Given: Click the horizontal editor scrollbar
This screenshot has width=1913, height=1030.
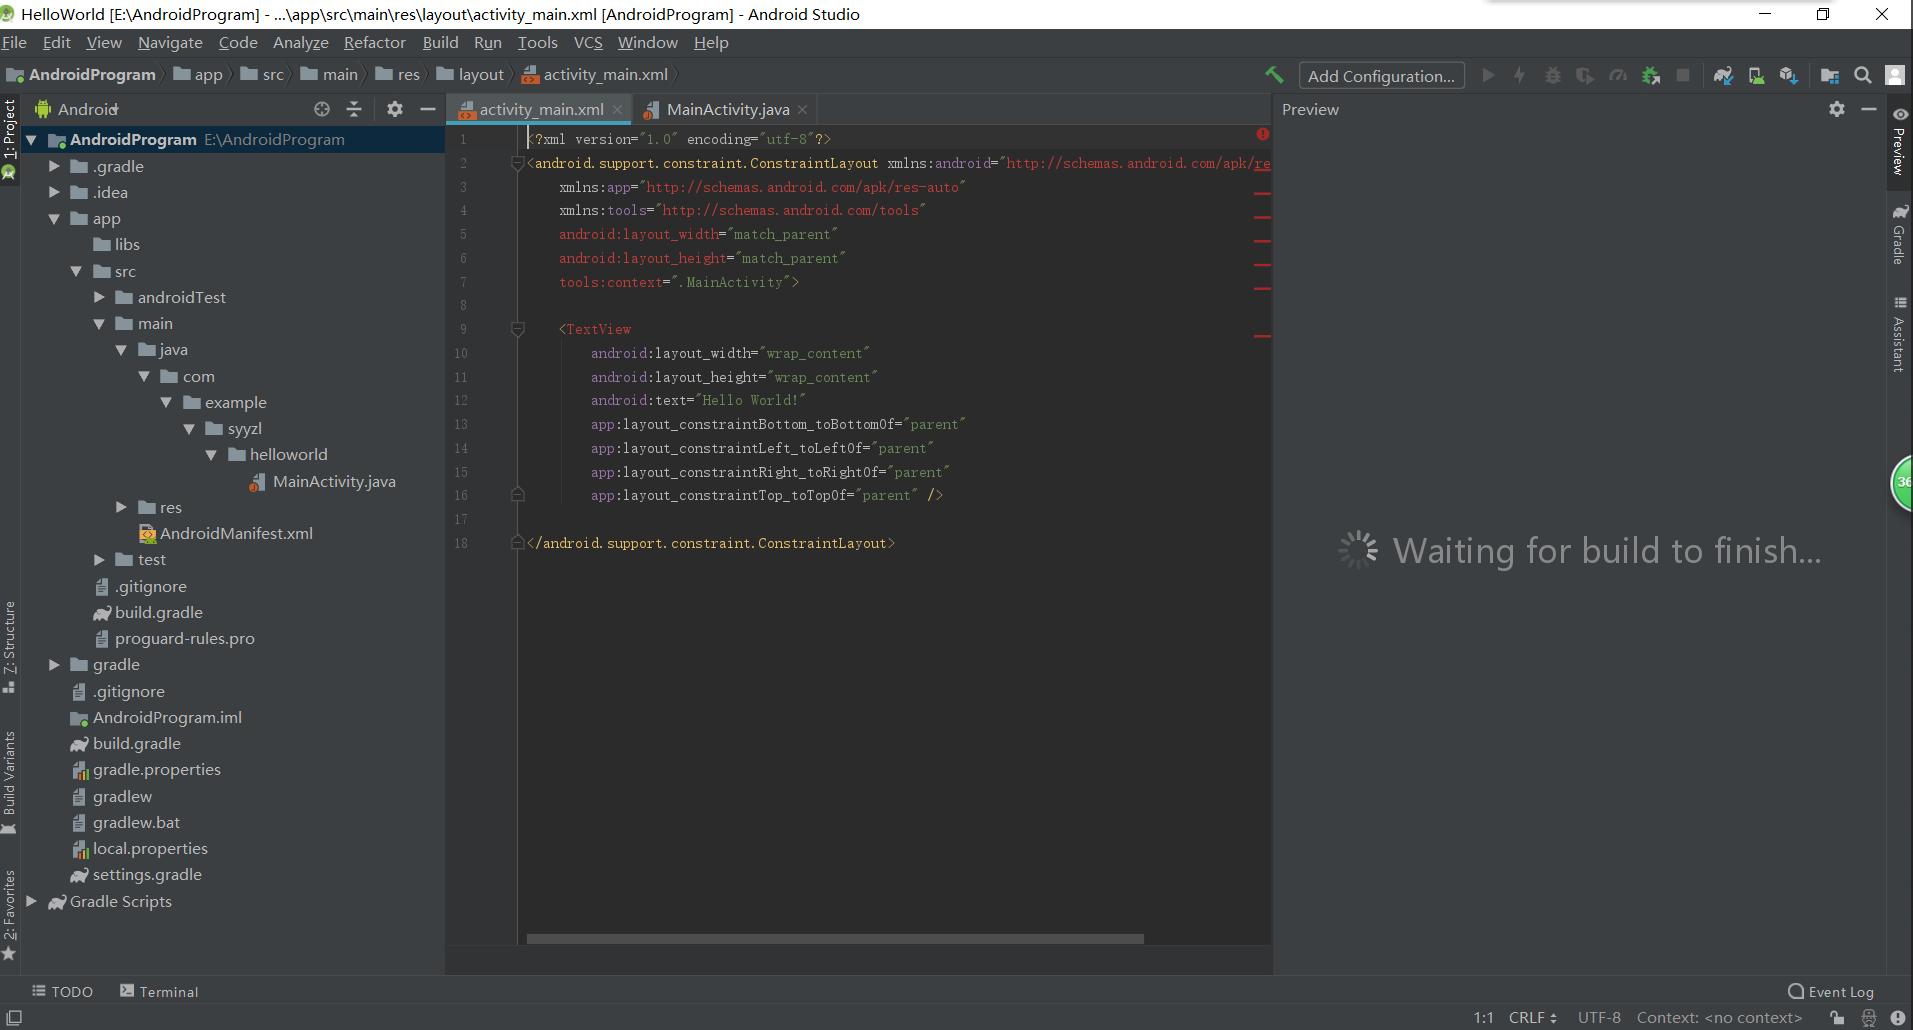Looking at the screenshot, I should pos(835,939).
